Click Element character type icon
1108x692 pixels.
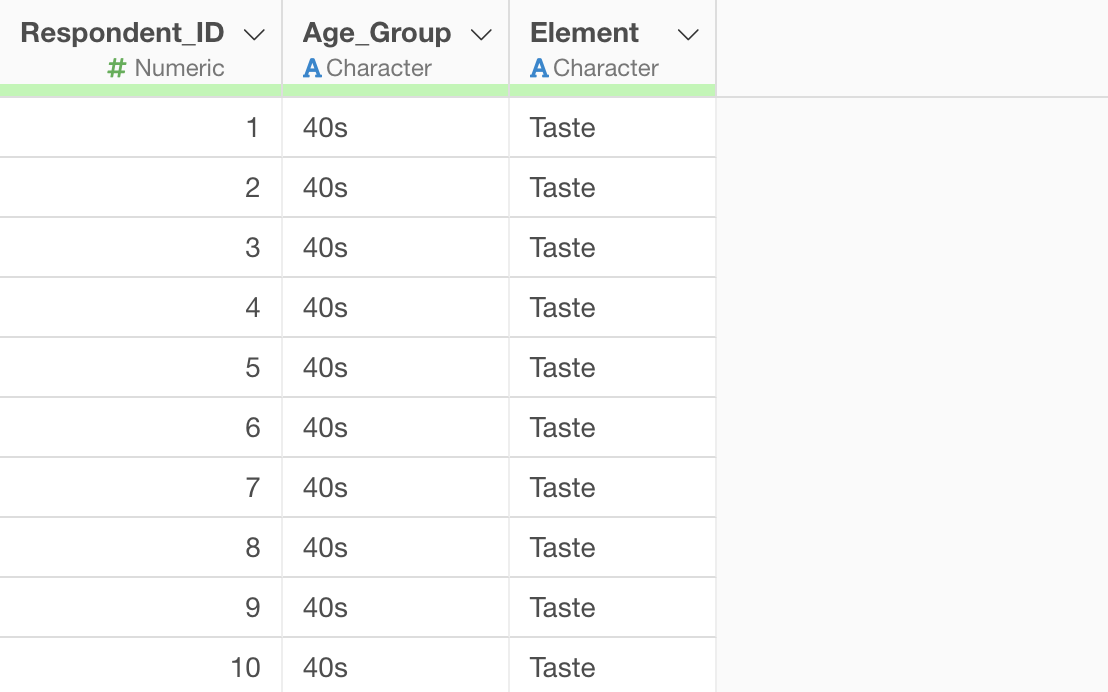pyautogui.click(x=539, y=68)
